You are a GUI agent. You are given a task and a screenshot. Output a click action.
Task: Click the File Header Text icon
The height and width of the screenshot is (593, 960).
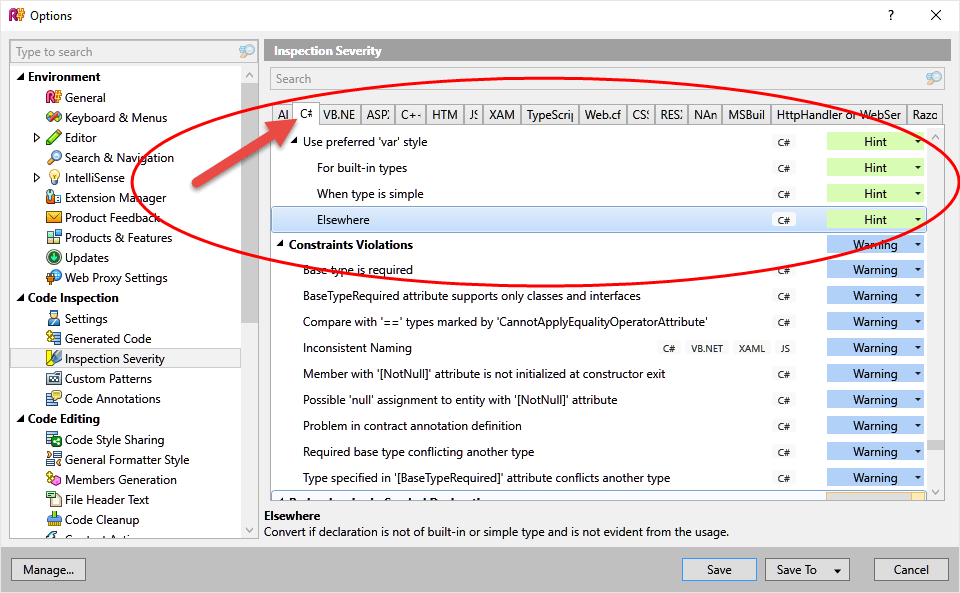54,499
